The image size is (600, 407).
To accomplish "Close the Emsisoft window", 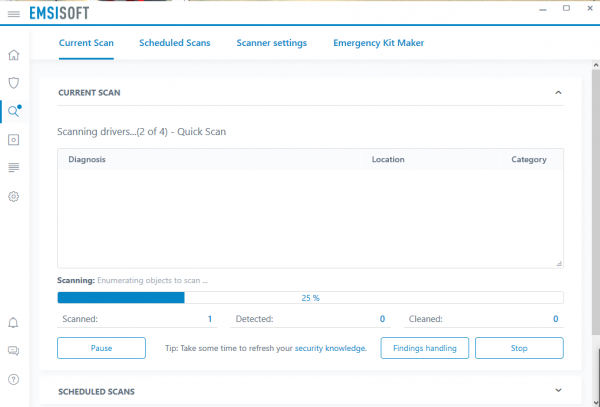I will 590,8.
